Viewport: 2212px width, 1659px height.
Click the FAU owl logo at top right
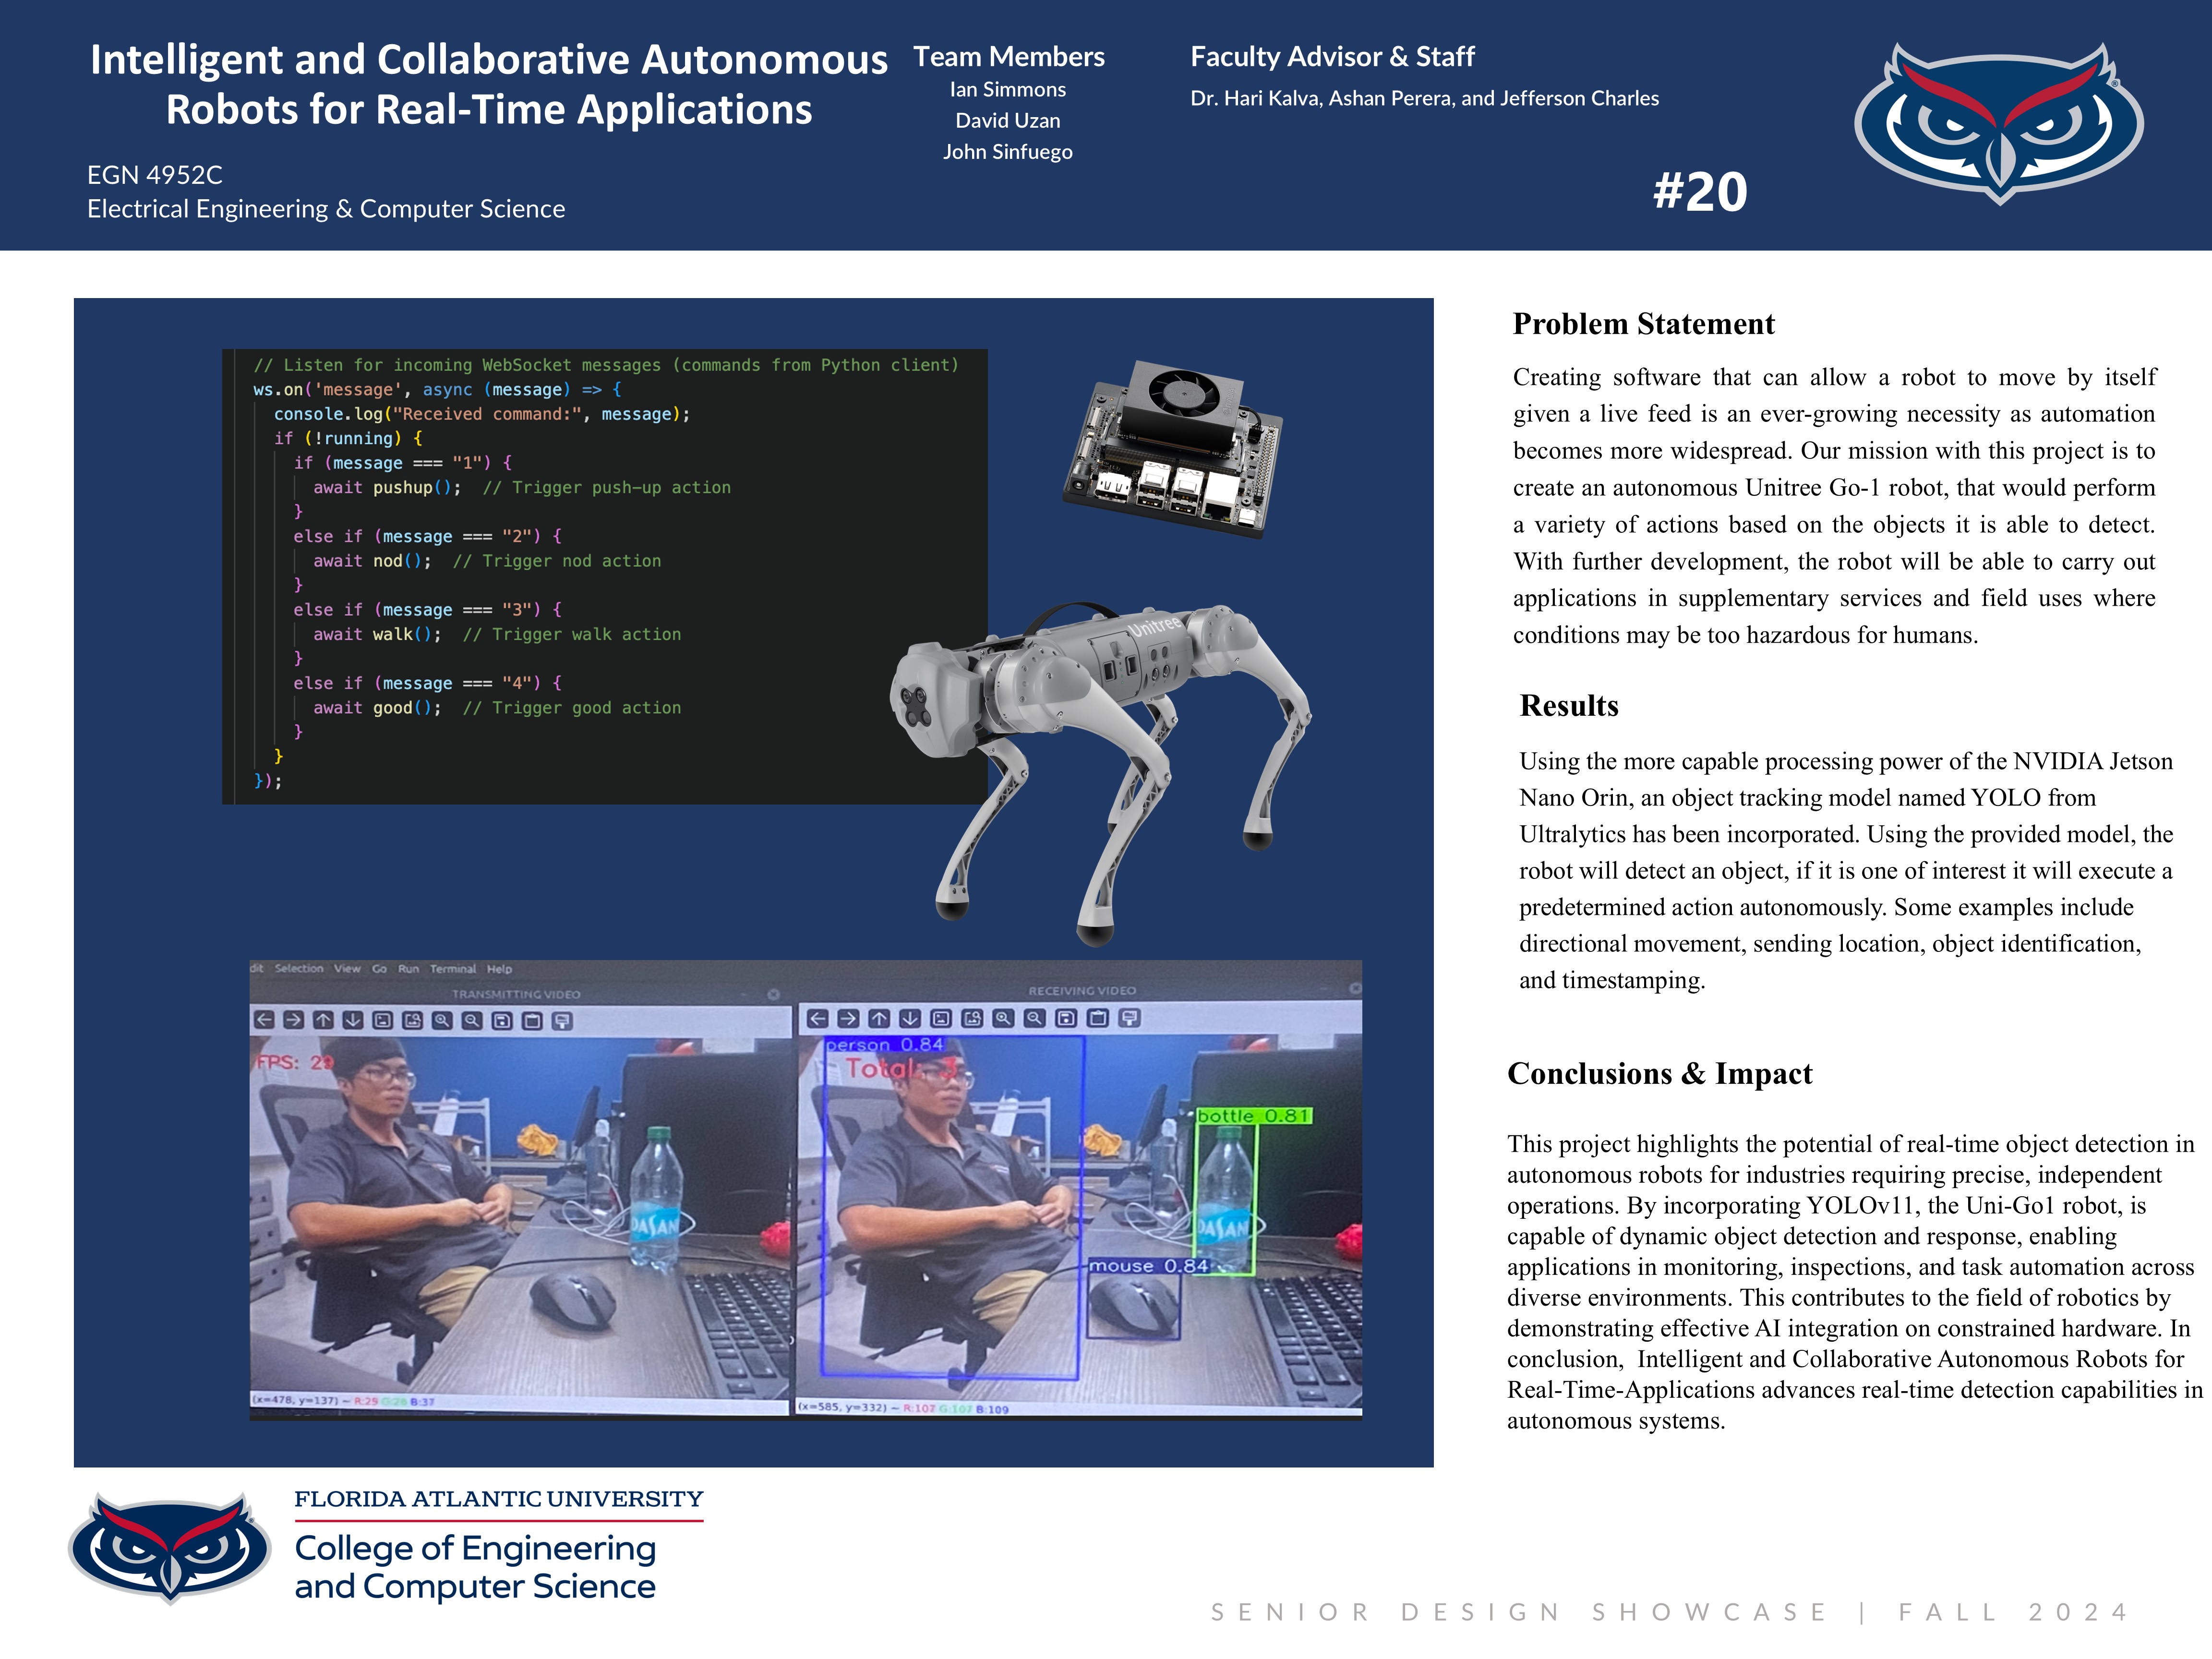pyautogui.click(x=1998, y=124)
